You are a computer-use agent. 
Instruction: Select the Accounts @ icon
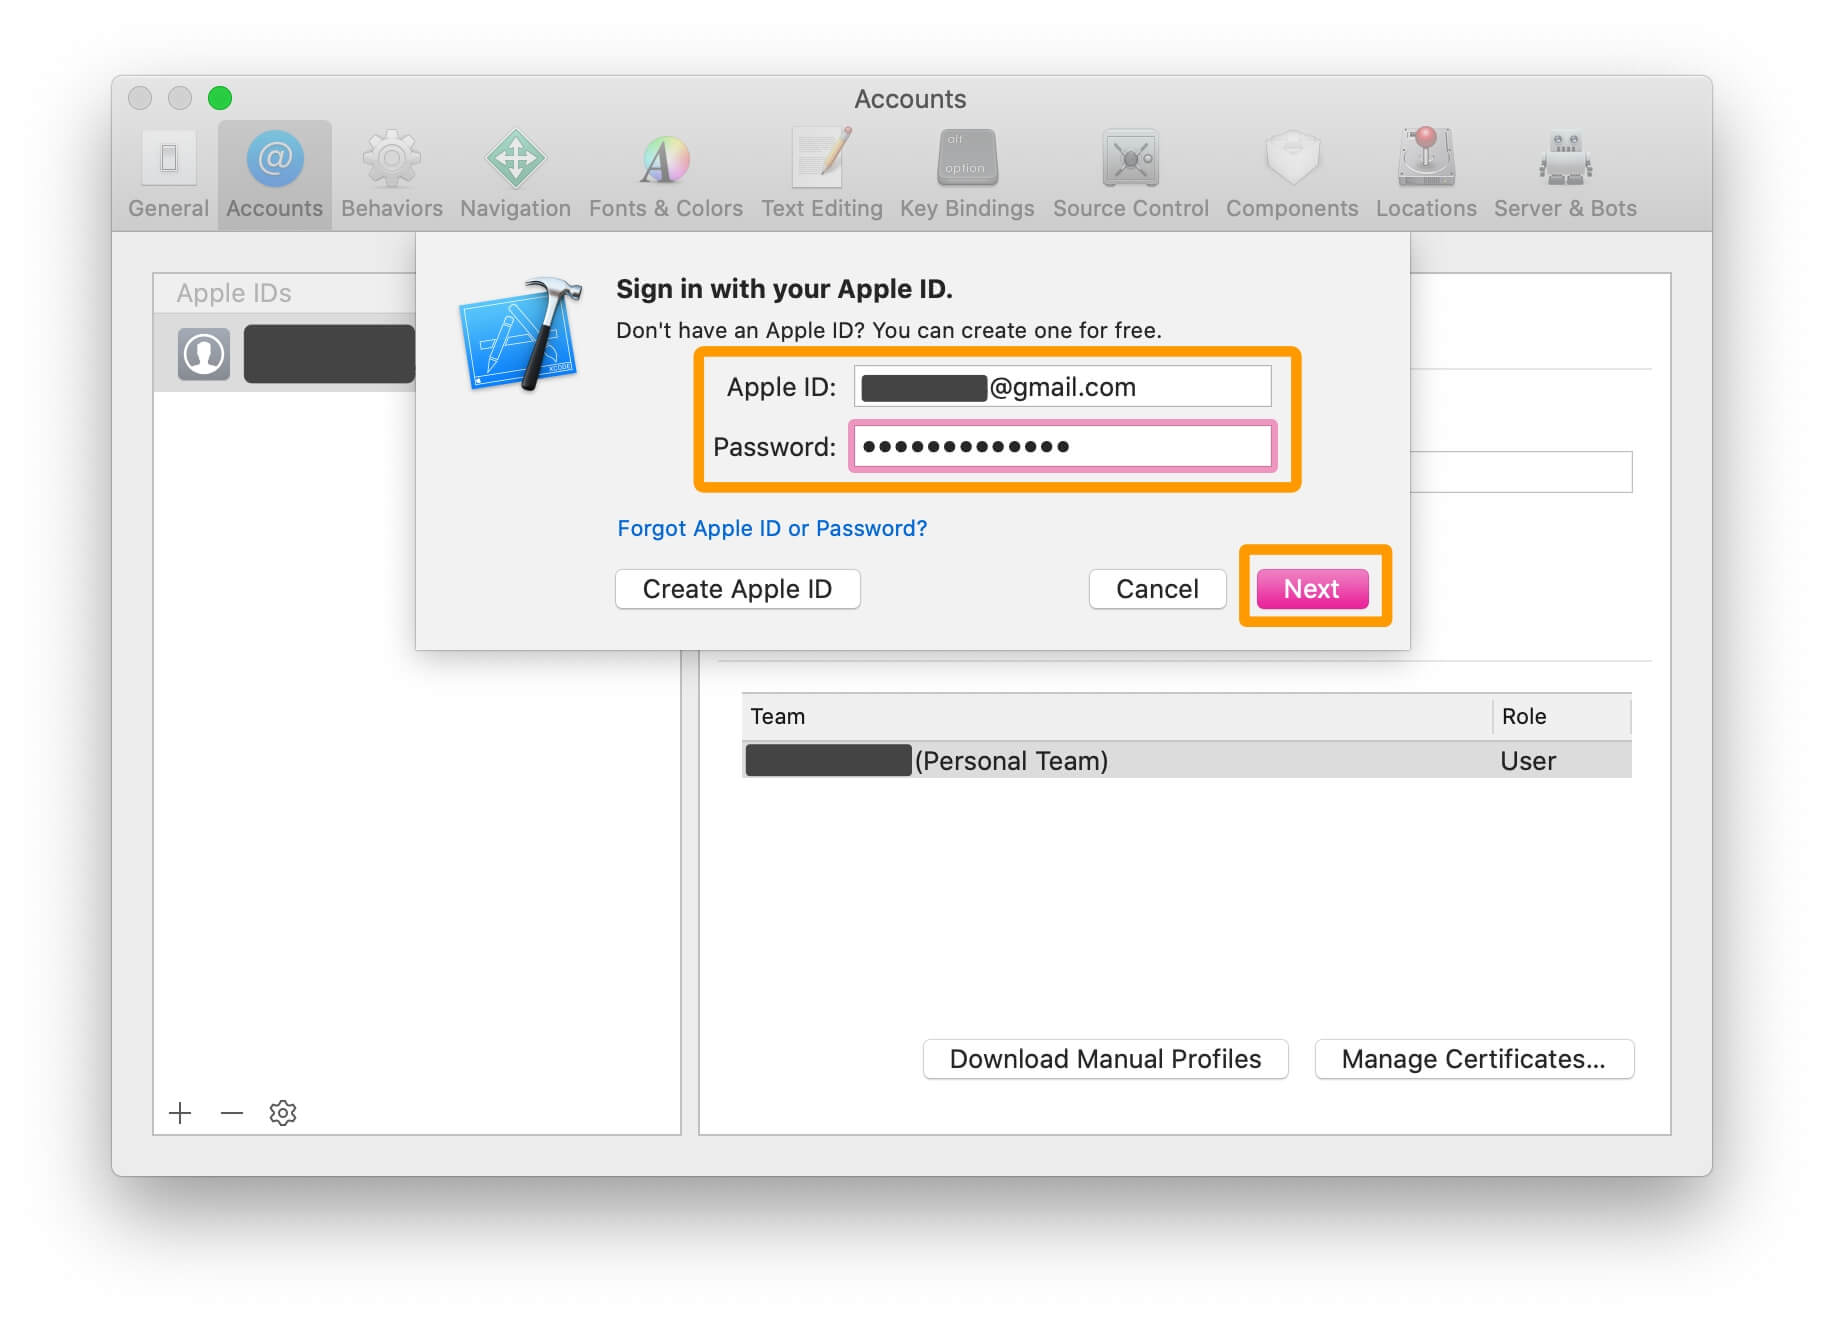pyautogui.click(x=275, y=158)
